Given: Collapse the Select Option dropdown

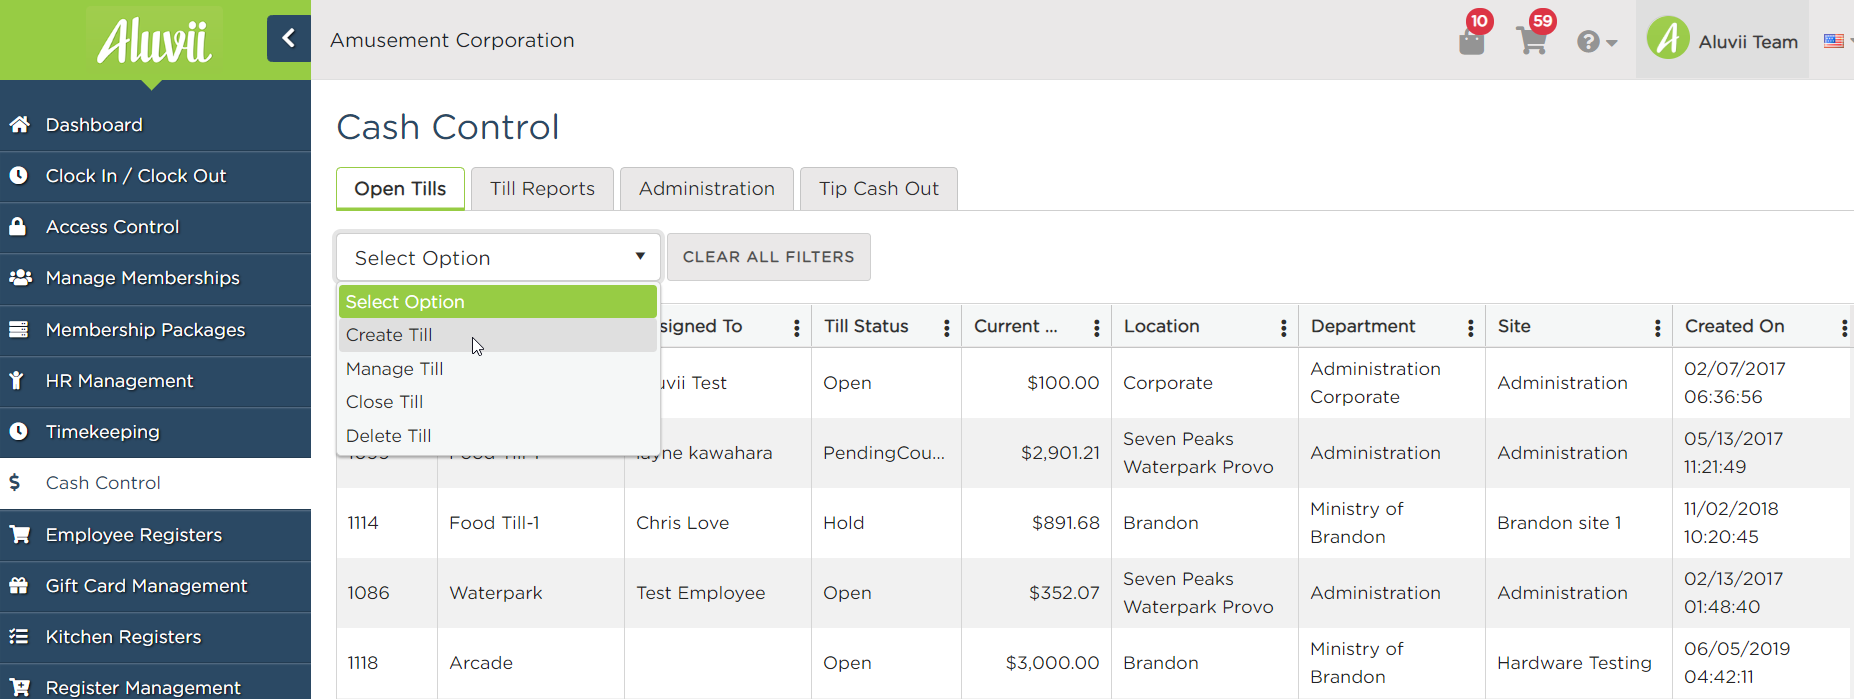Looking at the screenshot, I should tap(498, 257).
